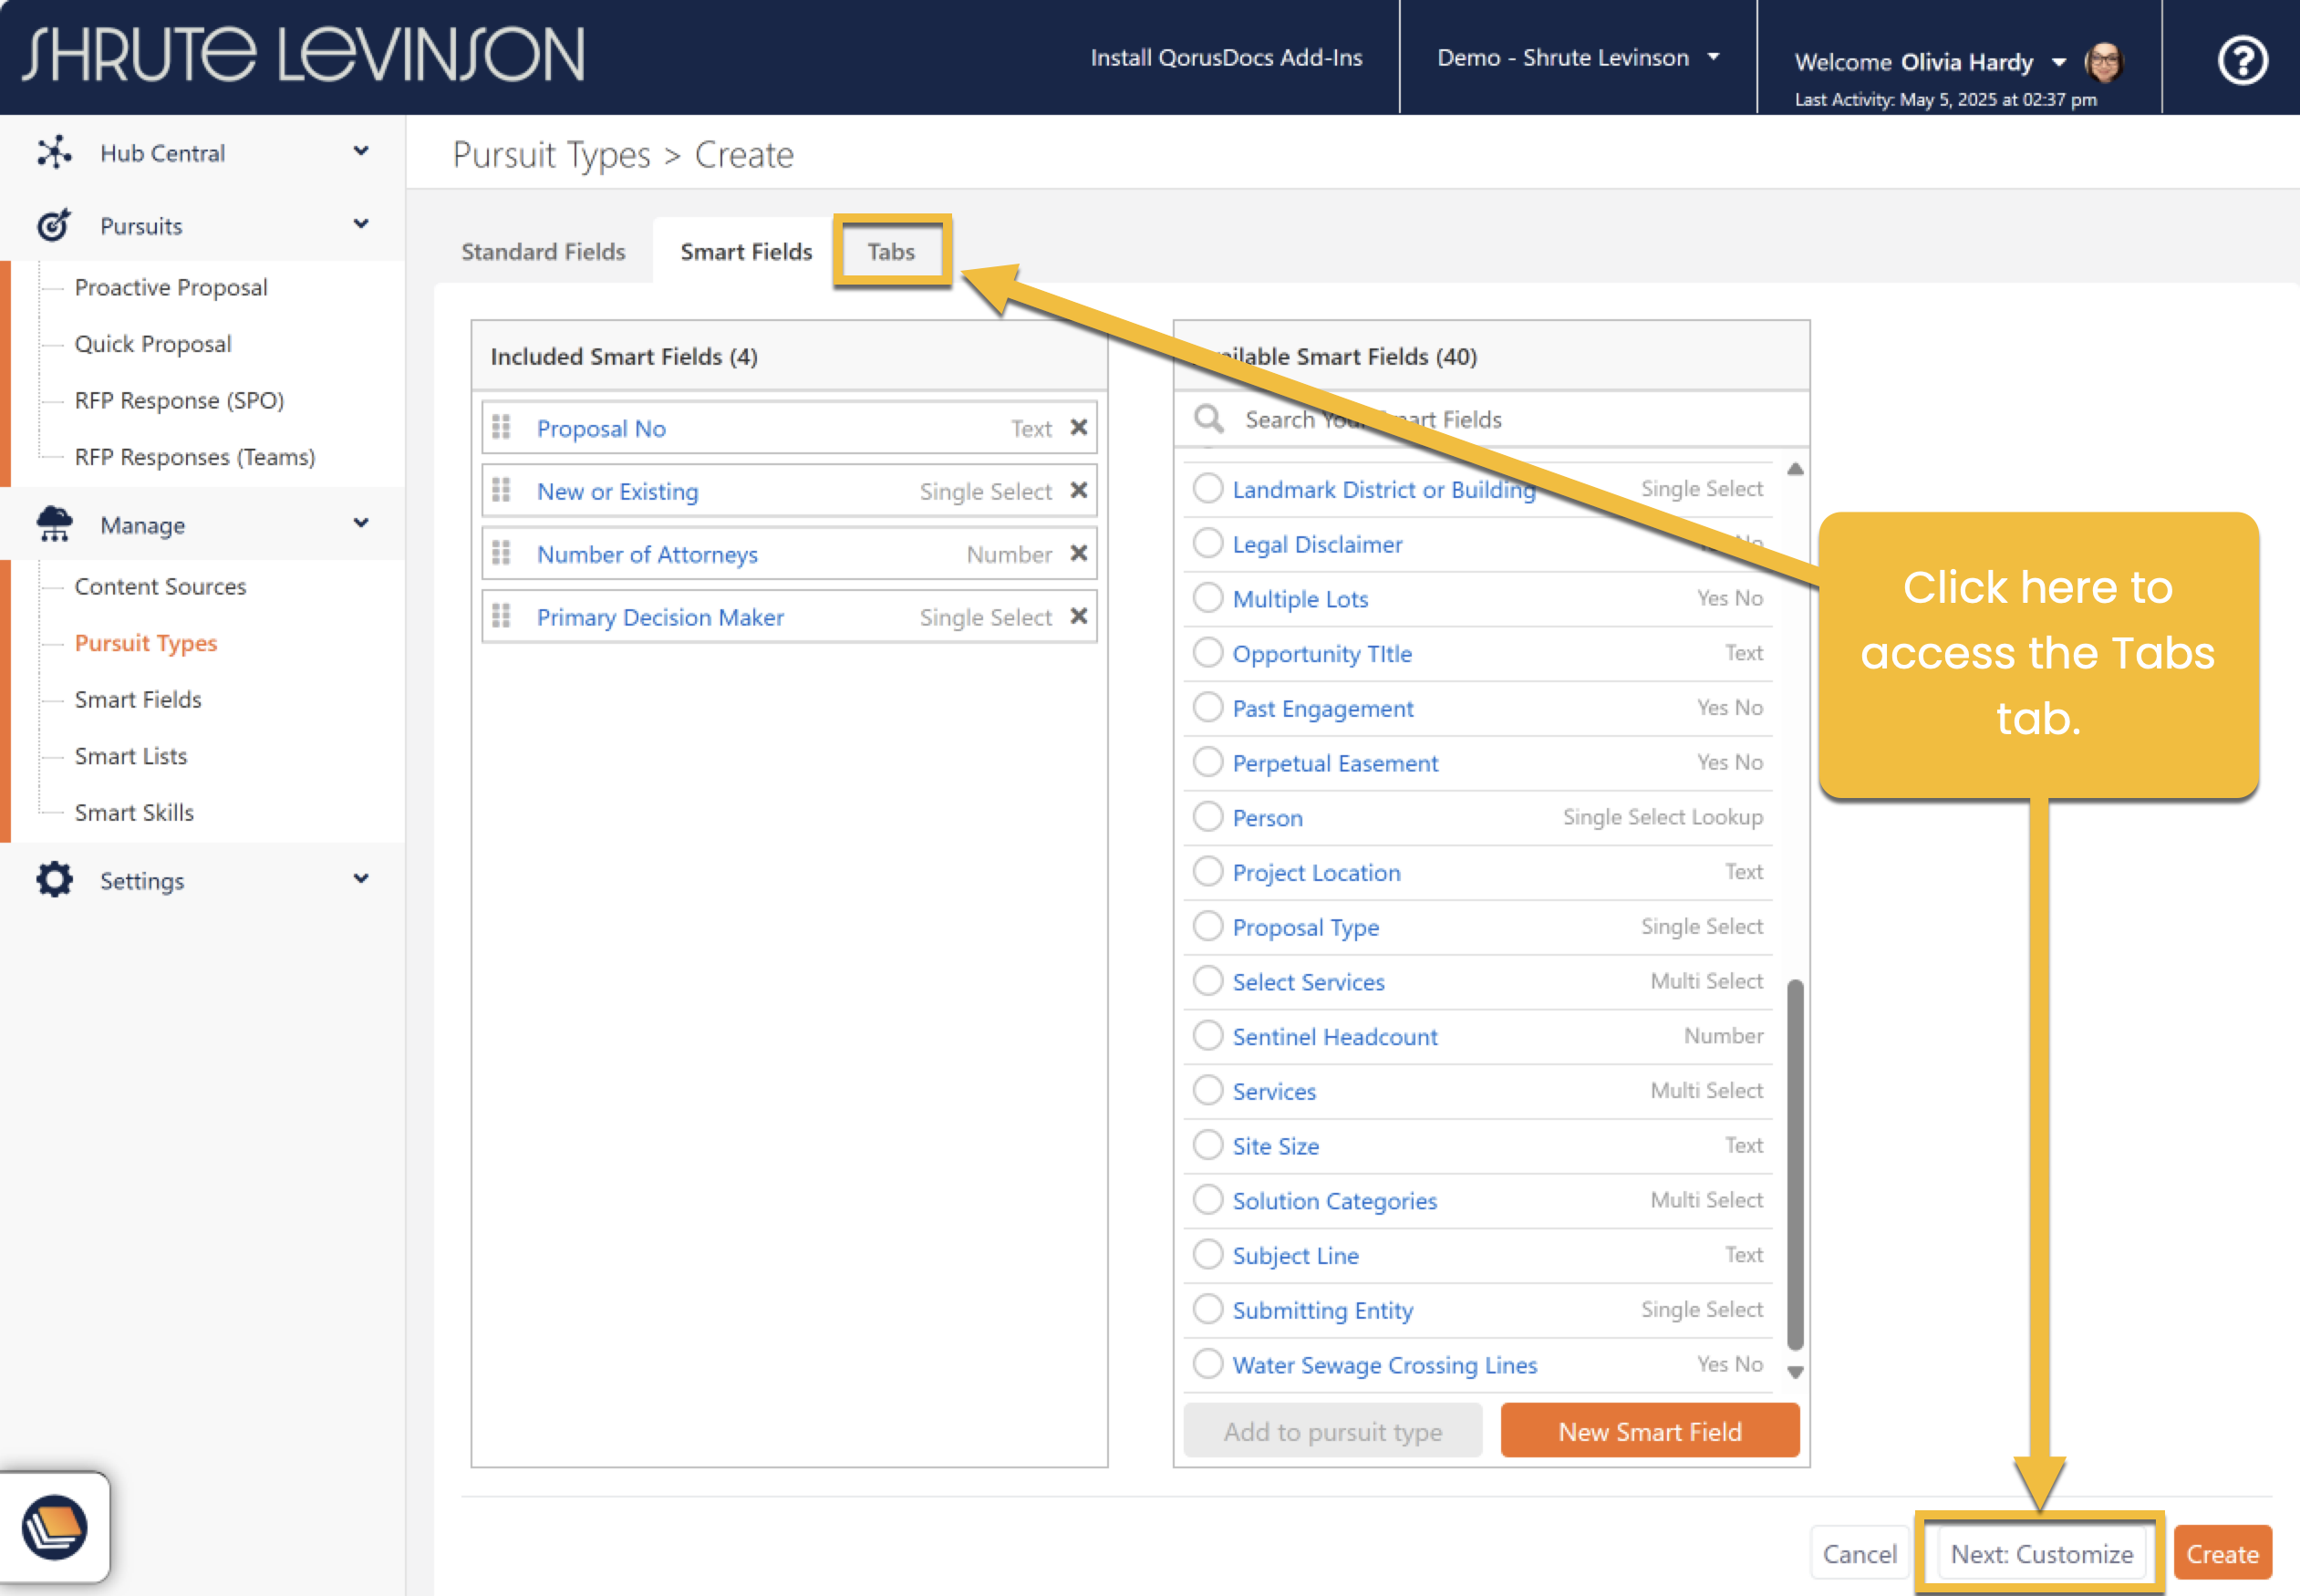
Task: Click the Hub Central network icon
Action: (54, 153)
